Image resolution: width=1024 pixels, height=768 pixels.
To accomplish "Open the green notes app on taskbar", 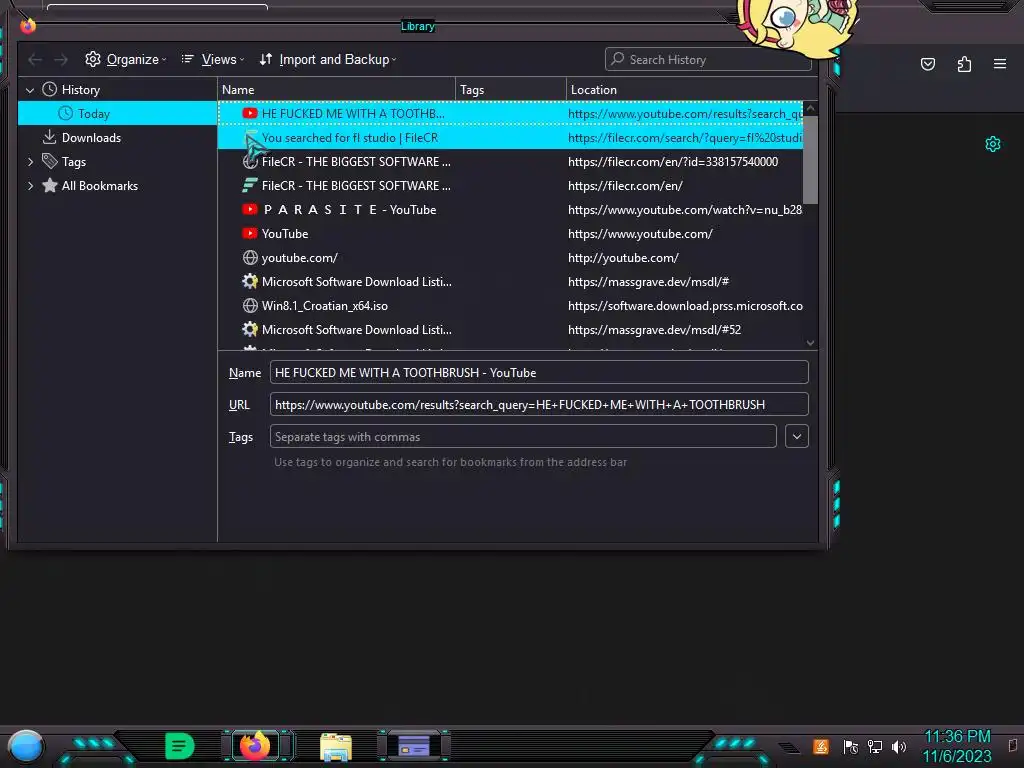I will click(180, 746).
